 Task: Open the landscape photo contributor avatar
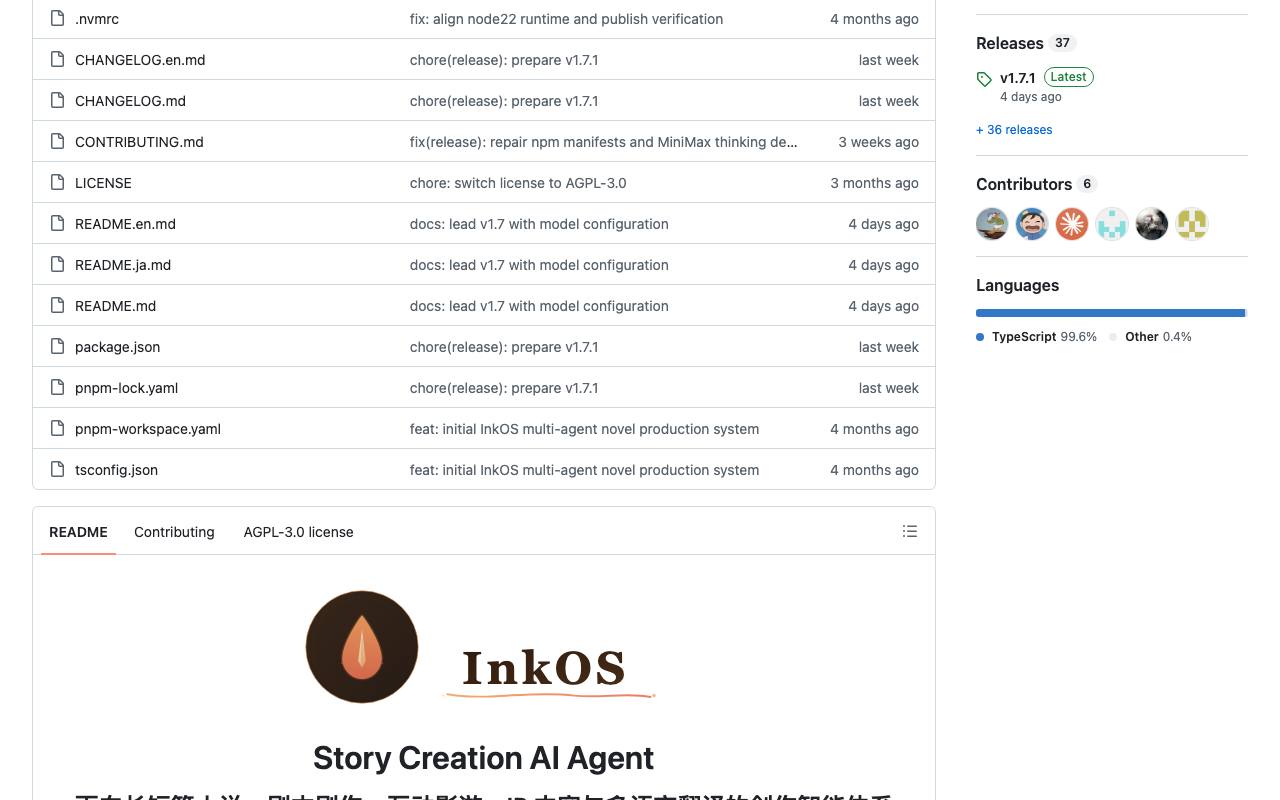click(x=992, y=224)
